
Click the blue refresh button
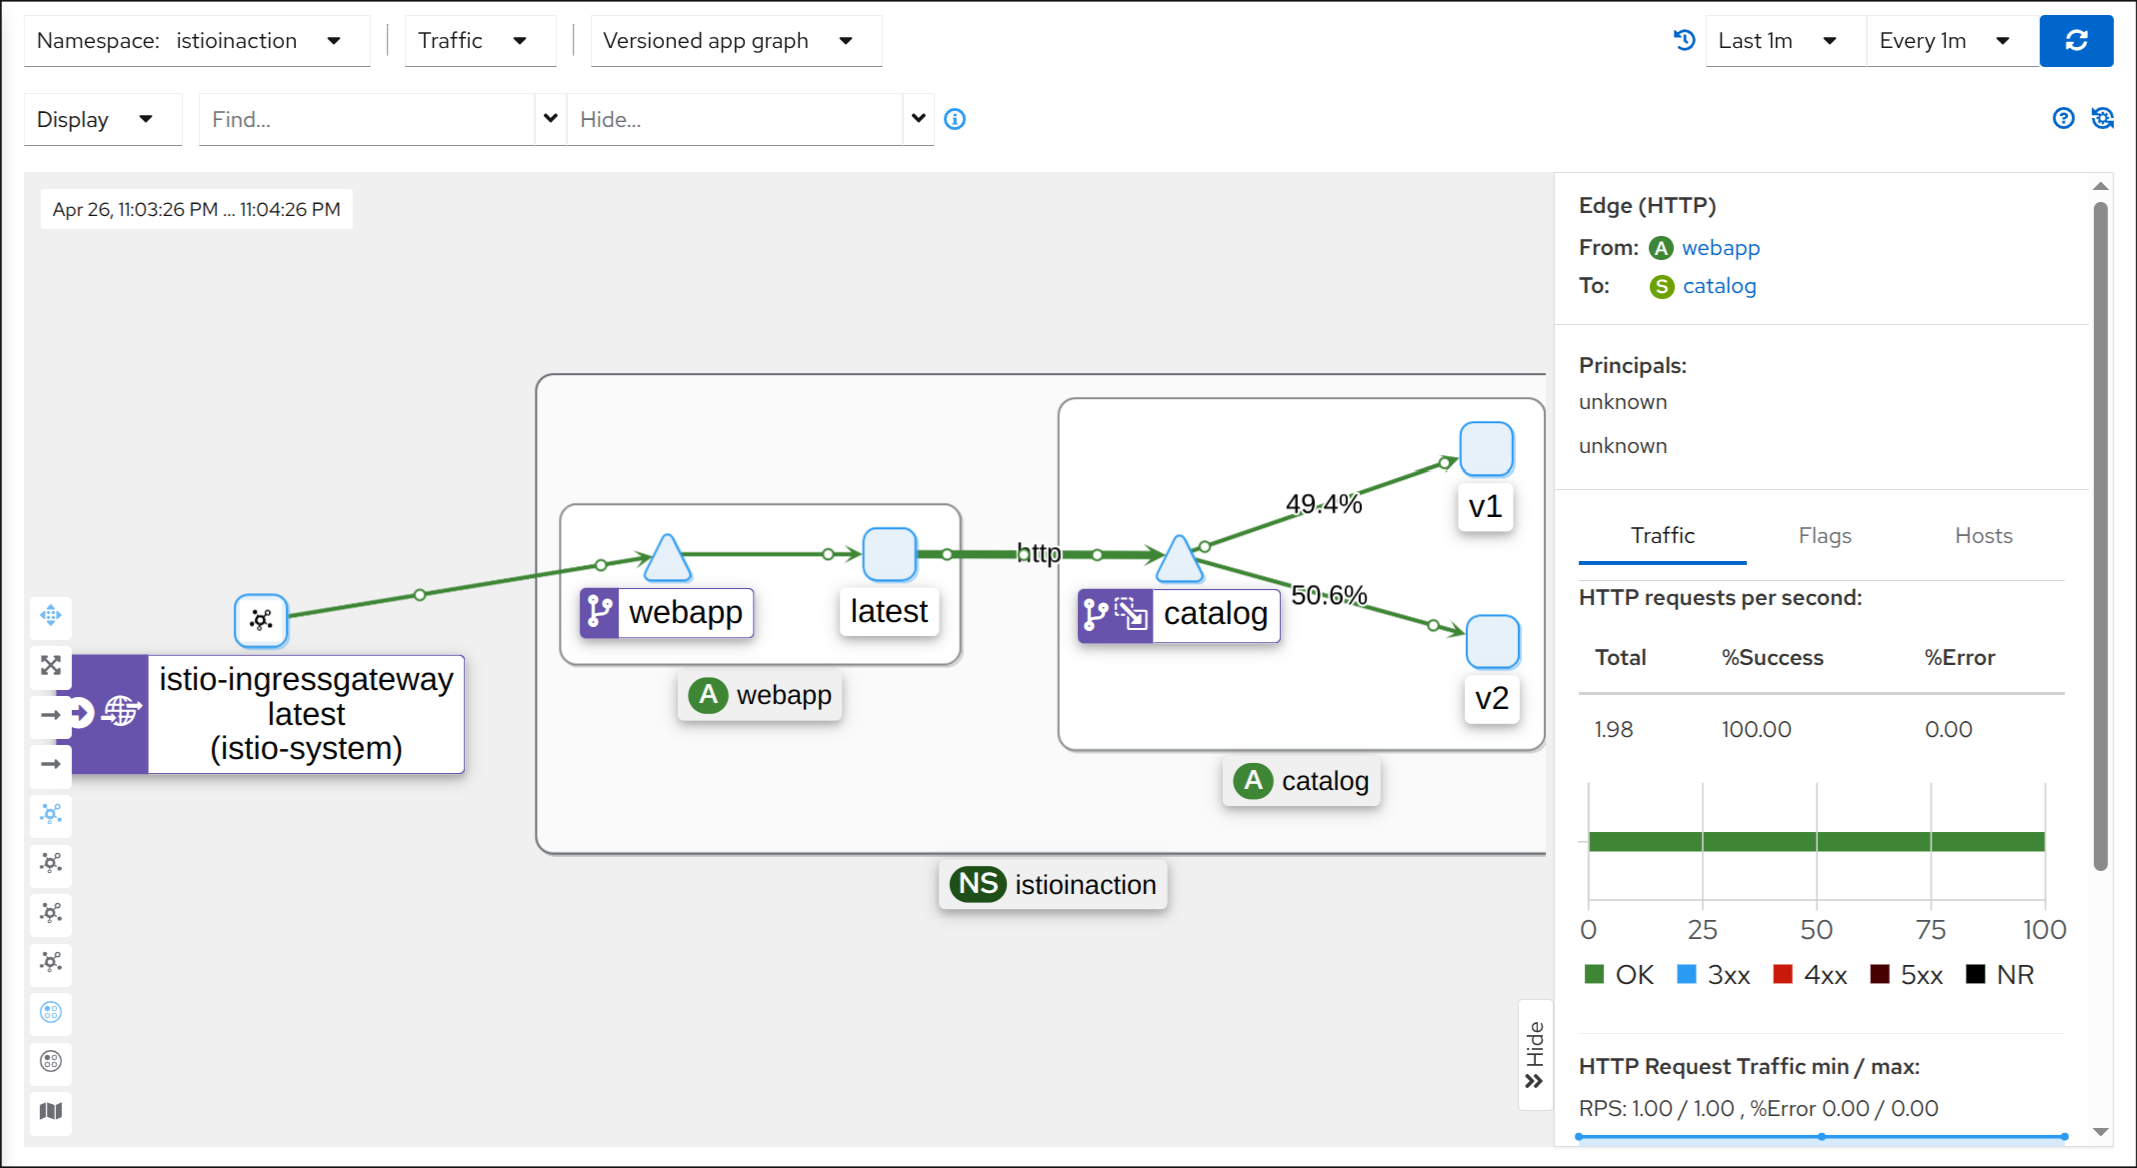(2075, 41)
